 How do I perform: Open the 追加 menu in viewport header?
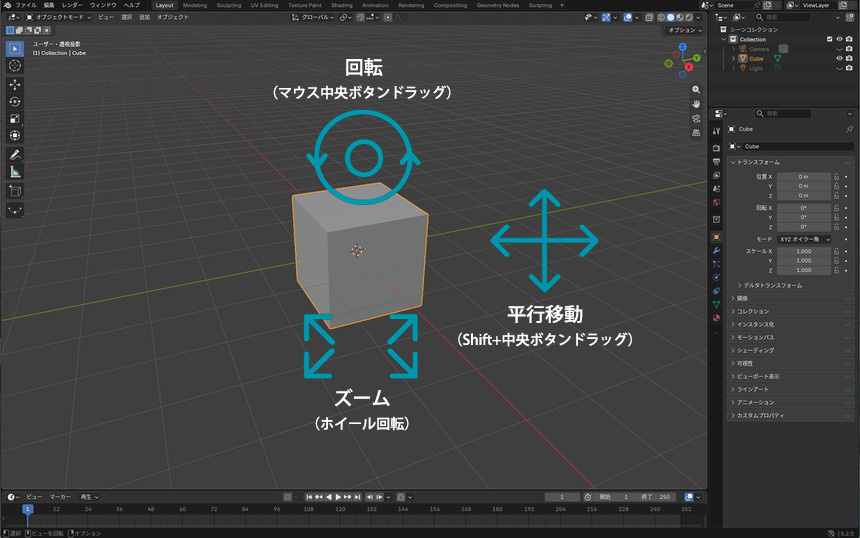(144, 18)
